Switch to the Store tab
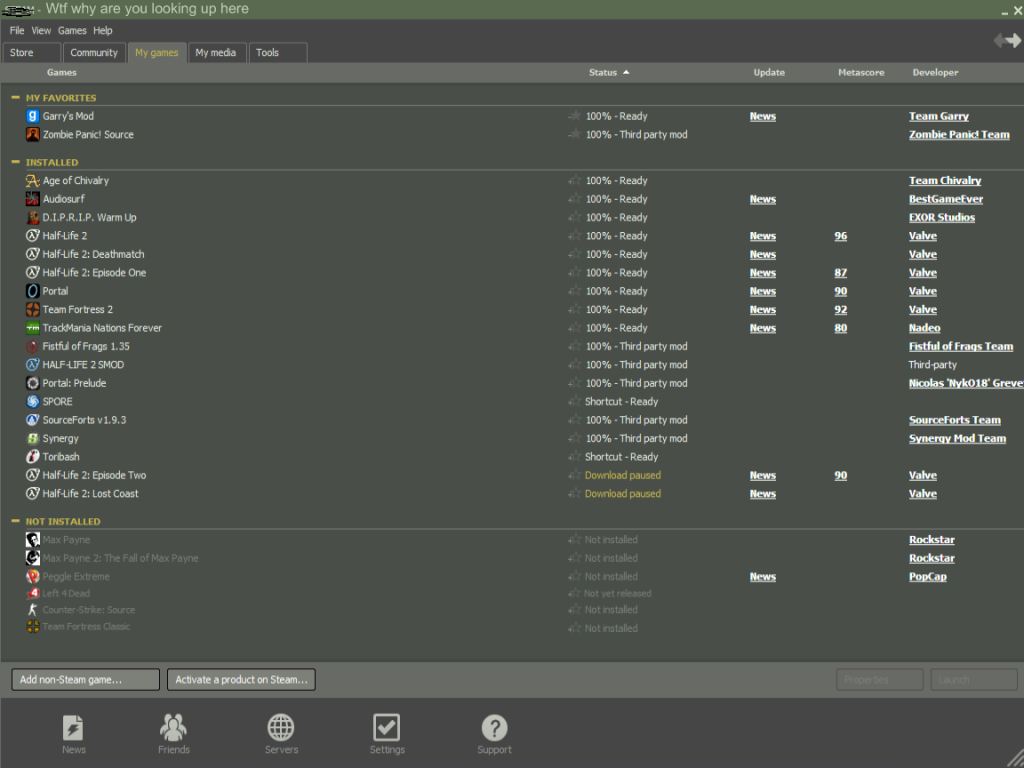 pyautogui.click(x=31, y=53)
